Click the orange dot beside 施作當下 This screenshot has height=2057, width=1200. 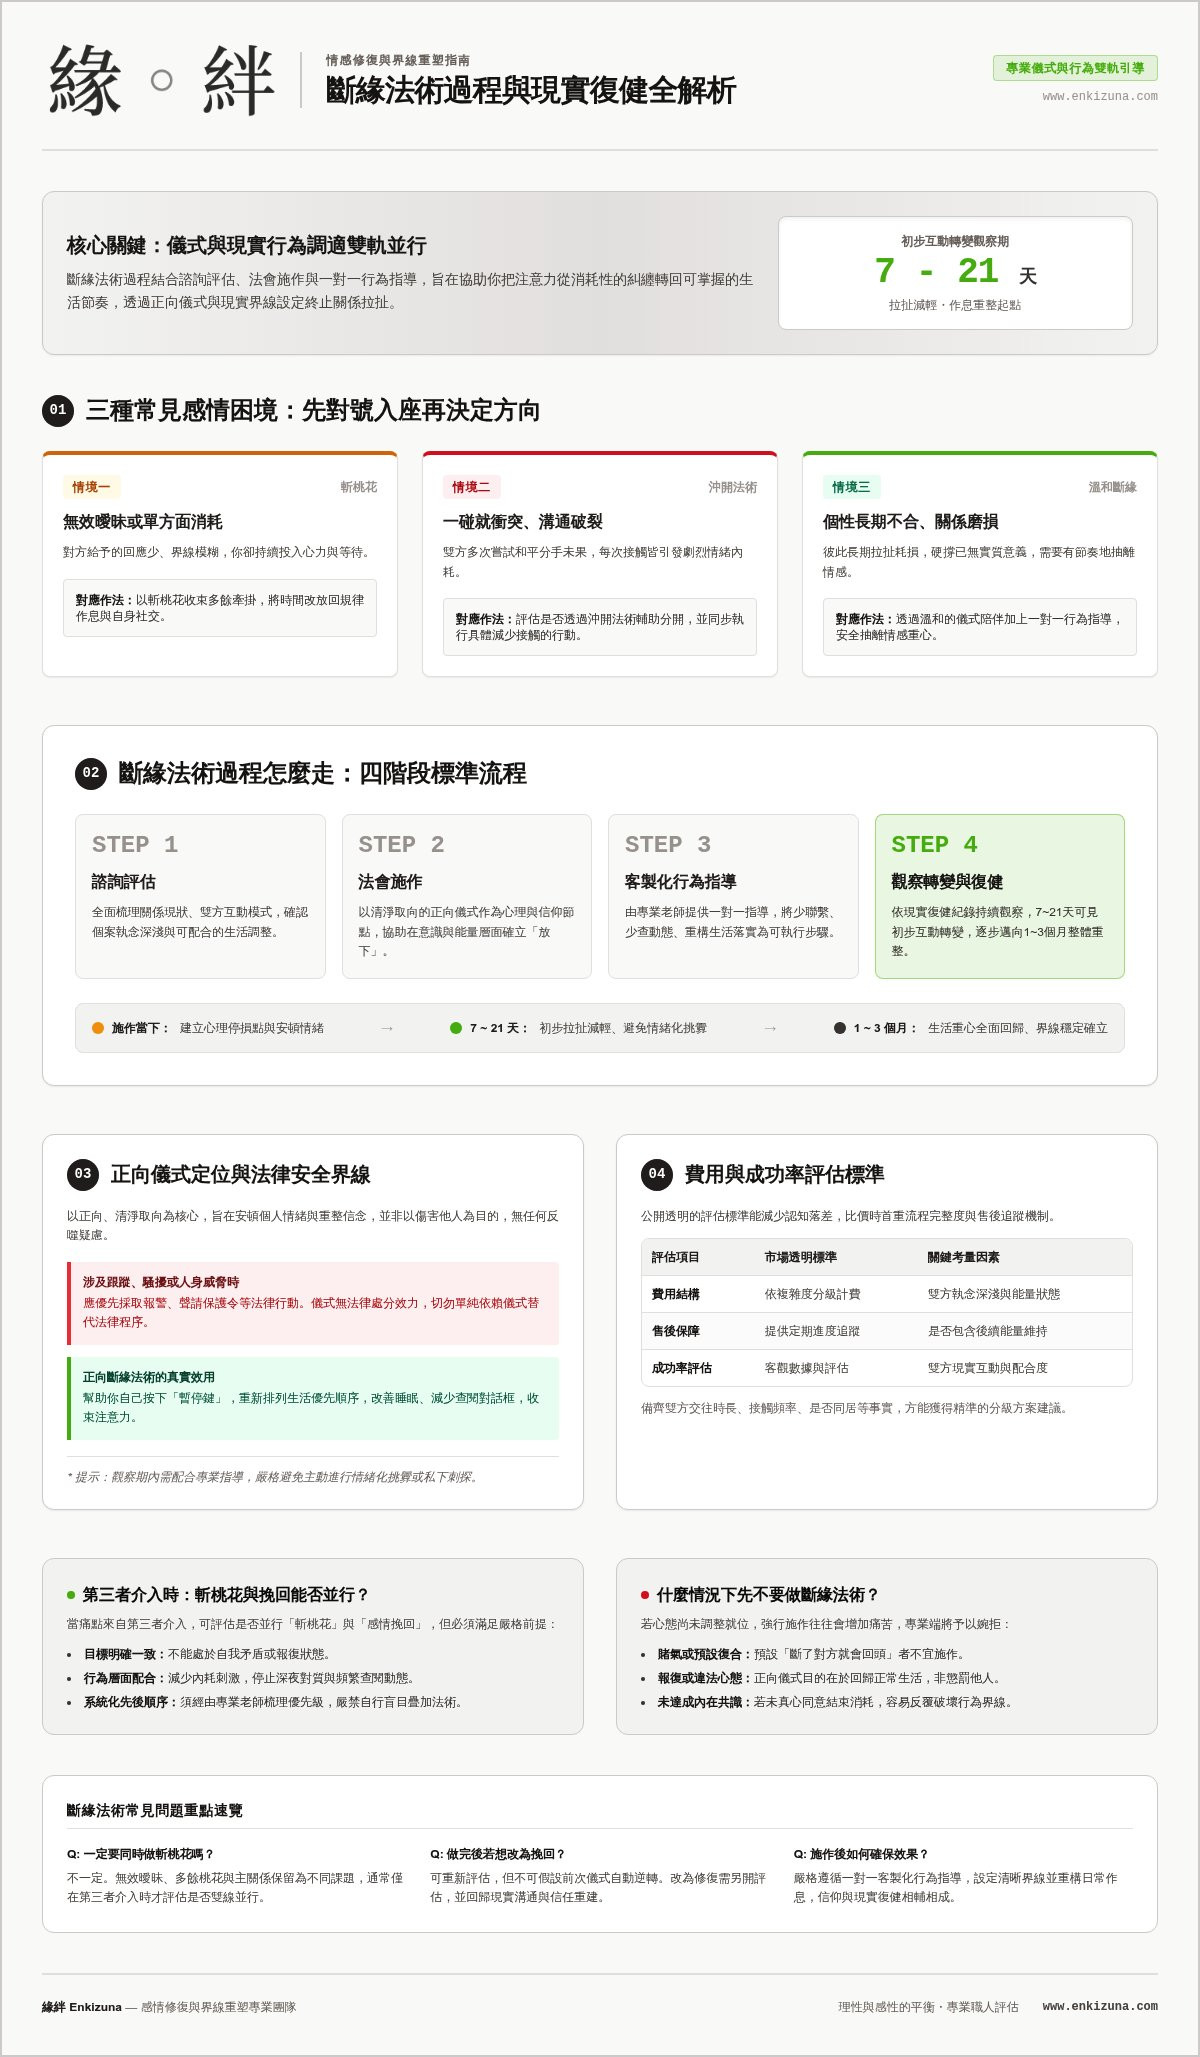pos(98,1028)
